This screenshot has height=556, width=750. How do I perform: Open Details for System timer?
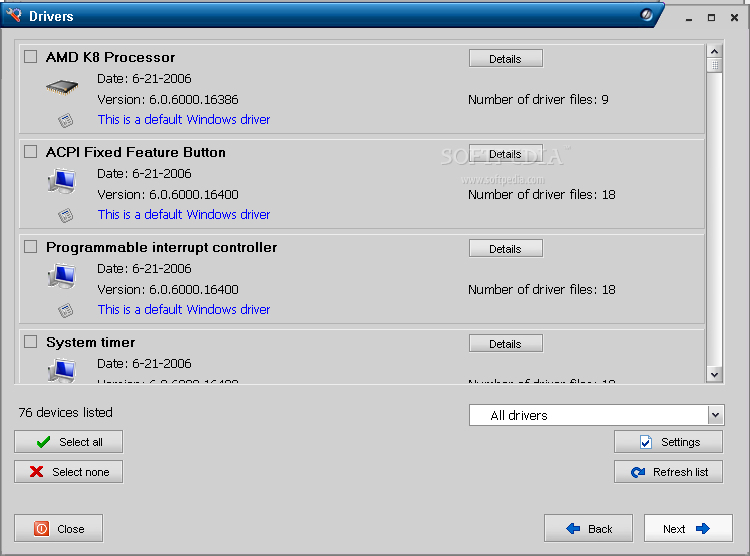(x=506, y=344)
